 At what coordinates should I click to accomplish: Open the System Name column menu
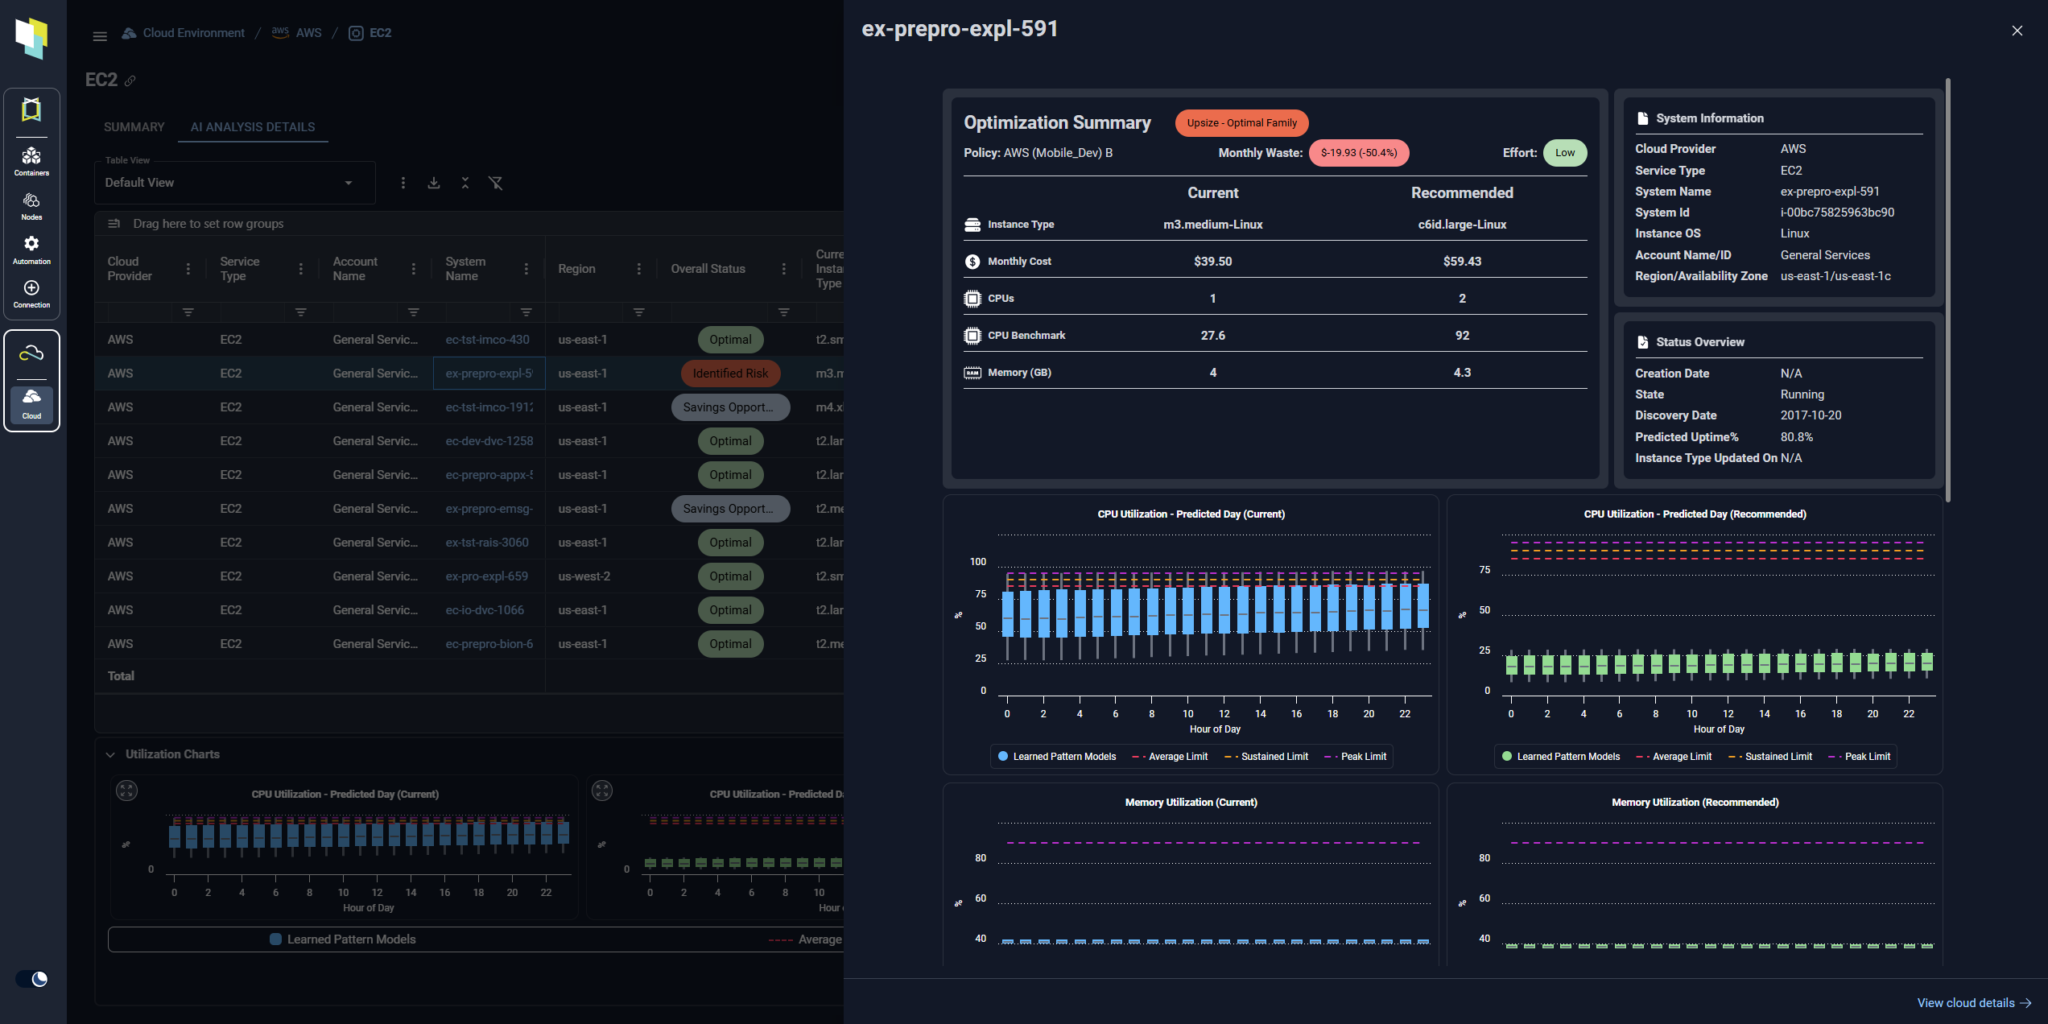tap(528, 268)
